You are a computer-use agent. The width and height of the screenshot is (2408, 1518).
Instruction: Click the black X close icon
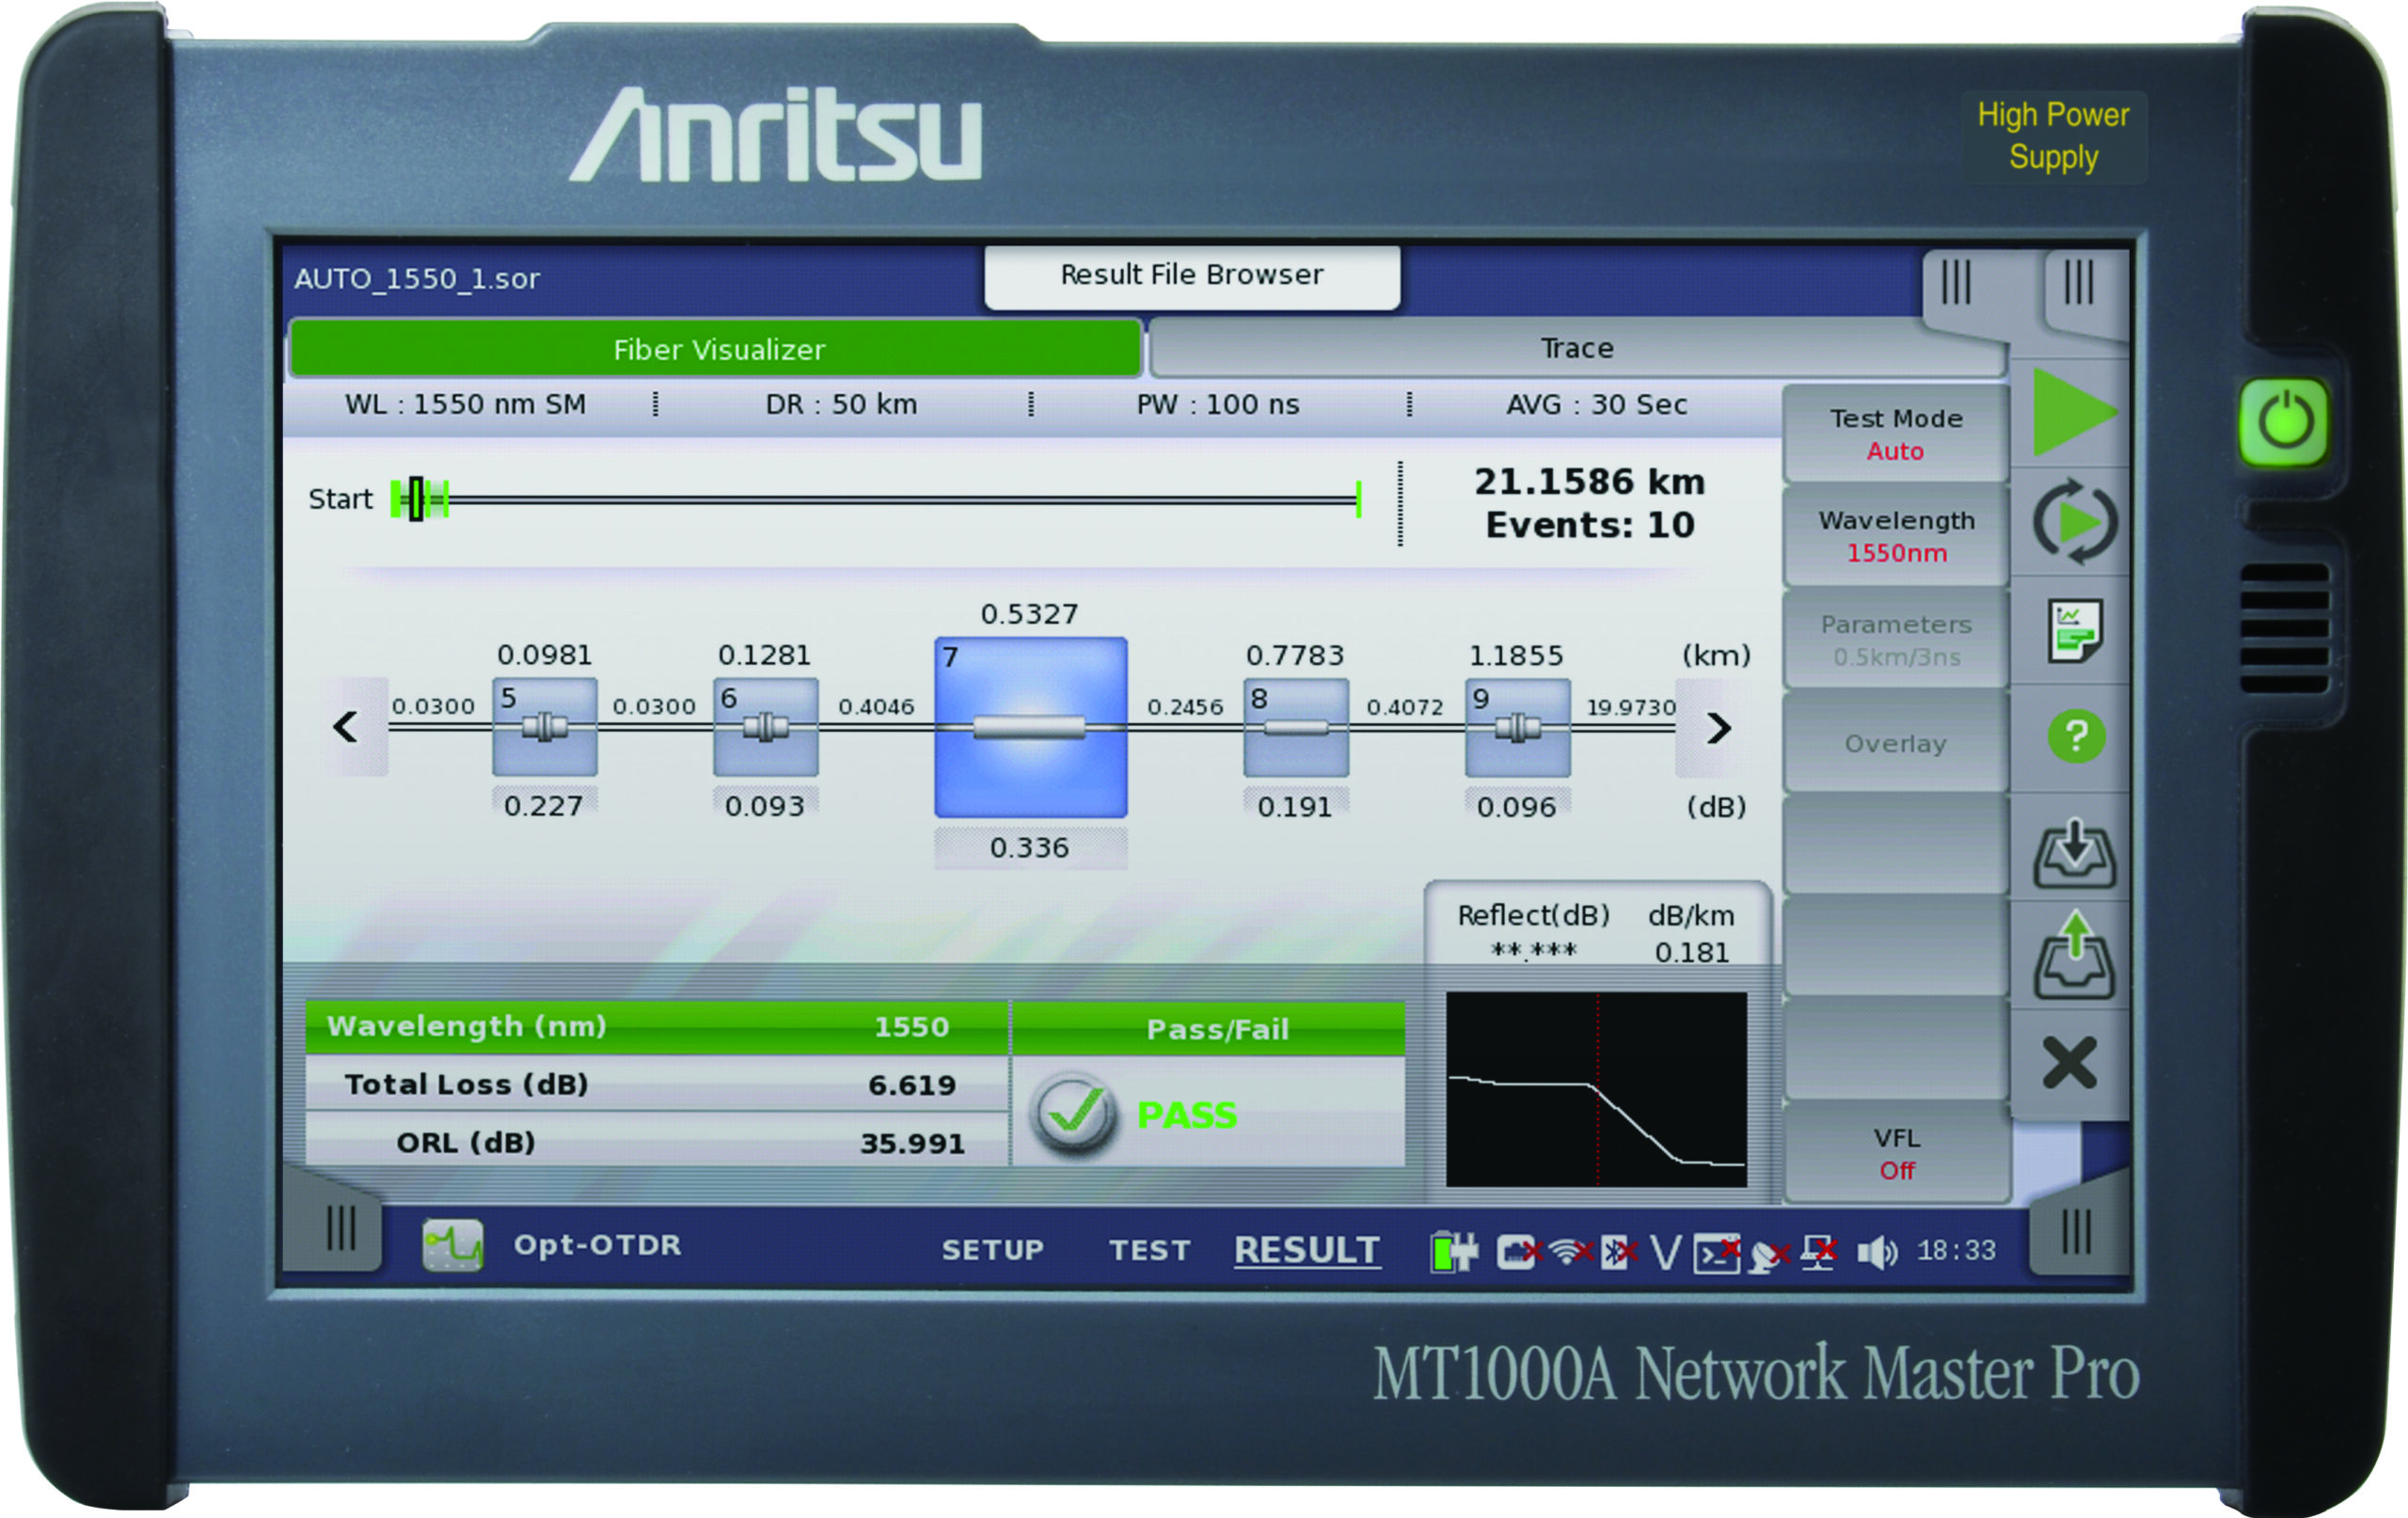point(2069,1063)
